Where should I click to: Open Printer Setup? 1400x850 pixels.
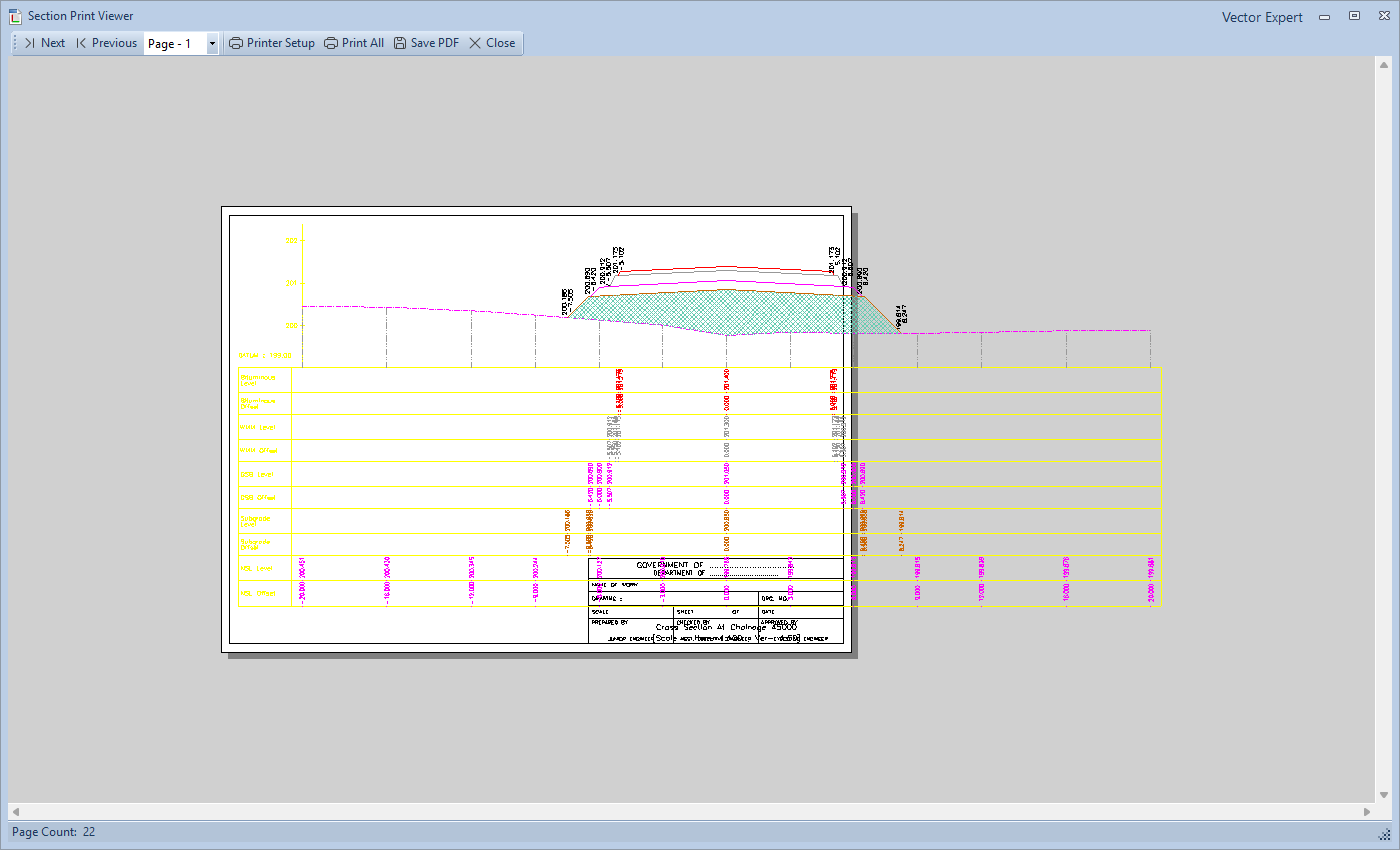(x=272, y=43)
